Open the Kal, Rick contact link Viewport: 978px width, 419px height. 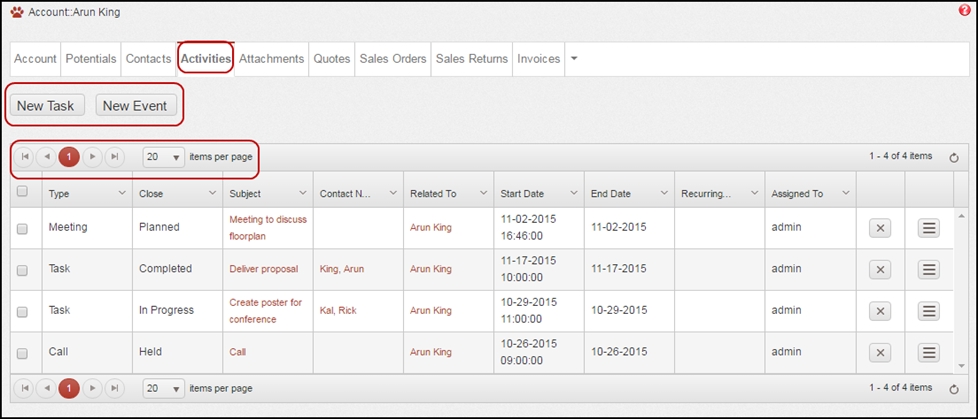[338, 311]
